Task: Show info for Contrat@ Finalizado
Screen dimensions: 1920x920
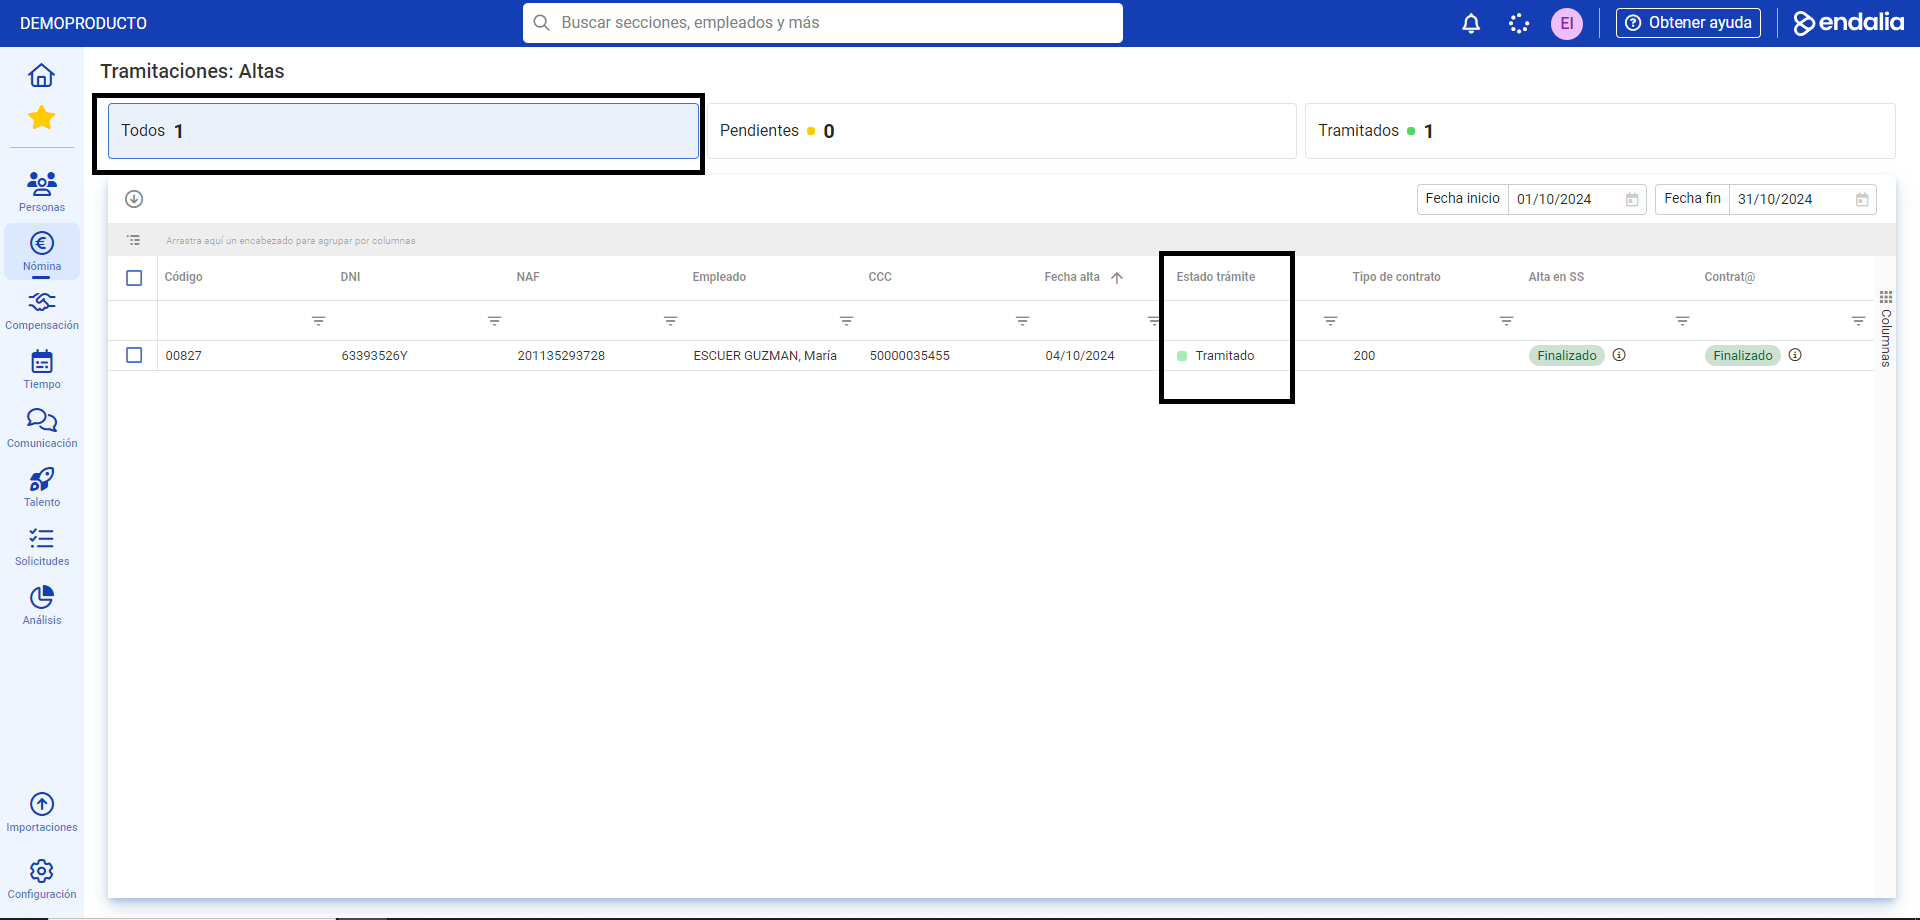Action: [1795, 355]
